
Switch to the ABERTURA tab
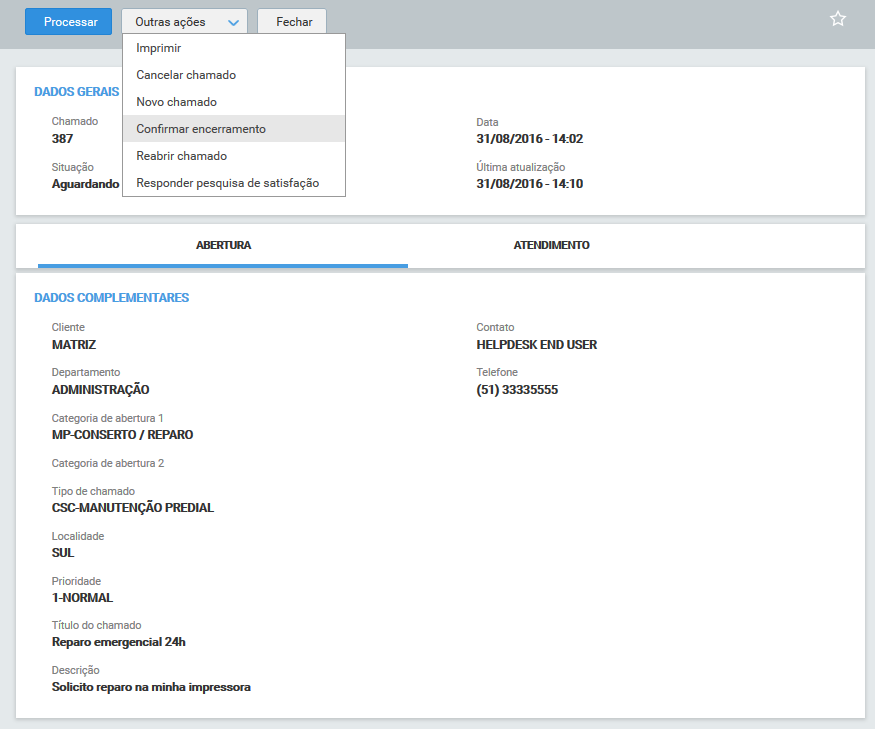[222, 244]
